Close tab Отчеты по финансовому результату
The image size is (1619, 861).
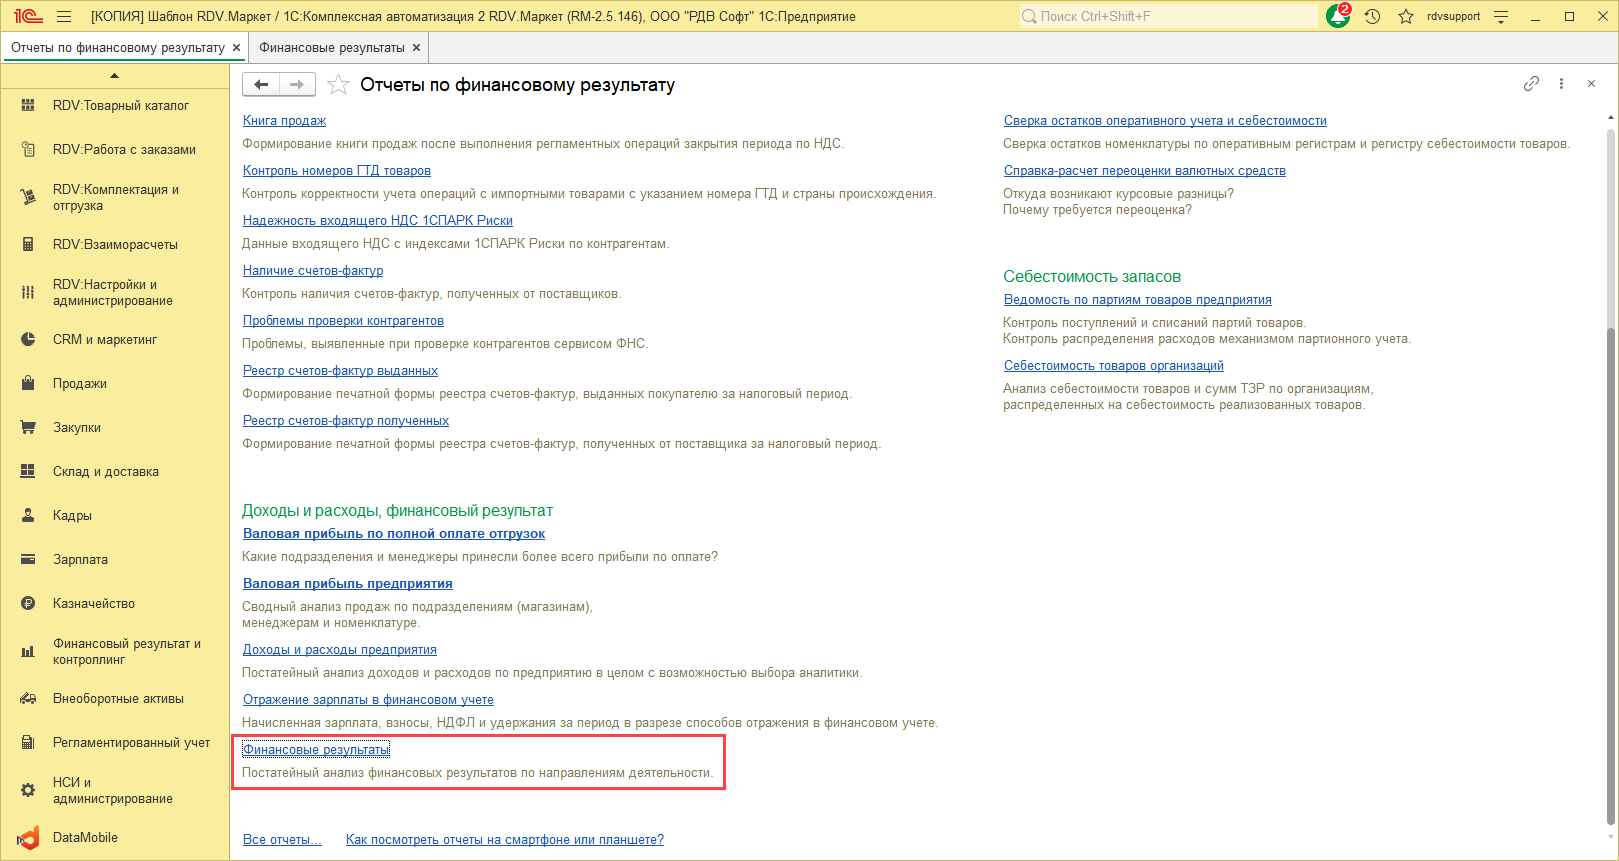237,48
